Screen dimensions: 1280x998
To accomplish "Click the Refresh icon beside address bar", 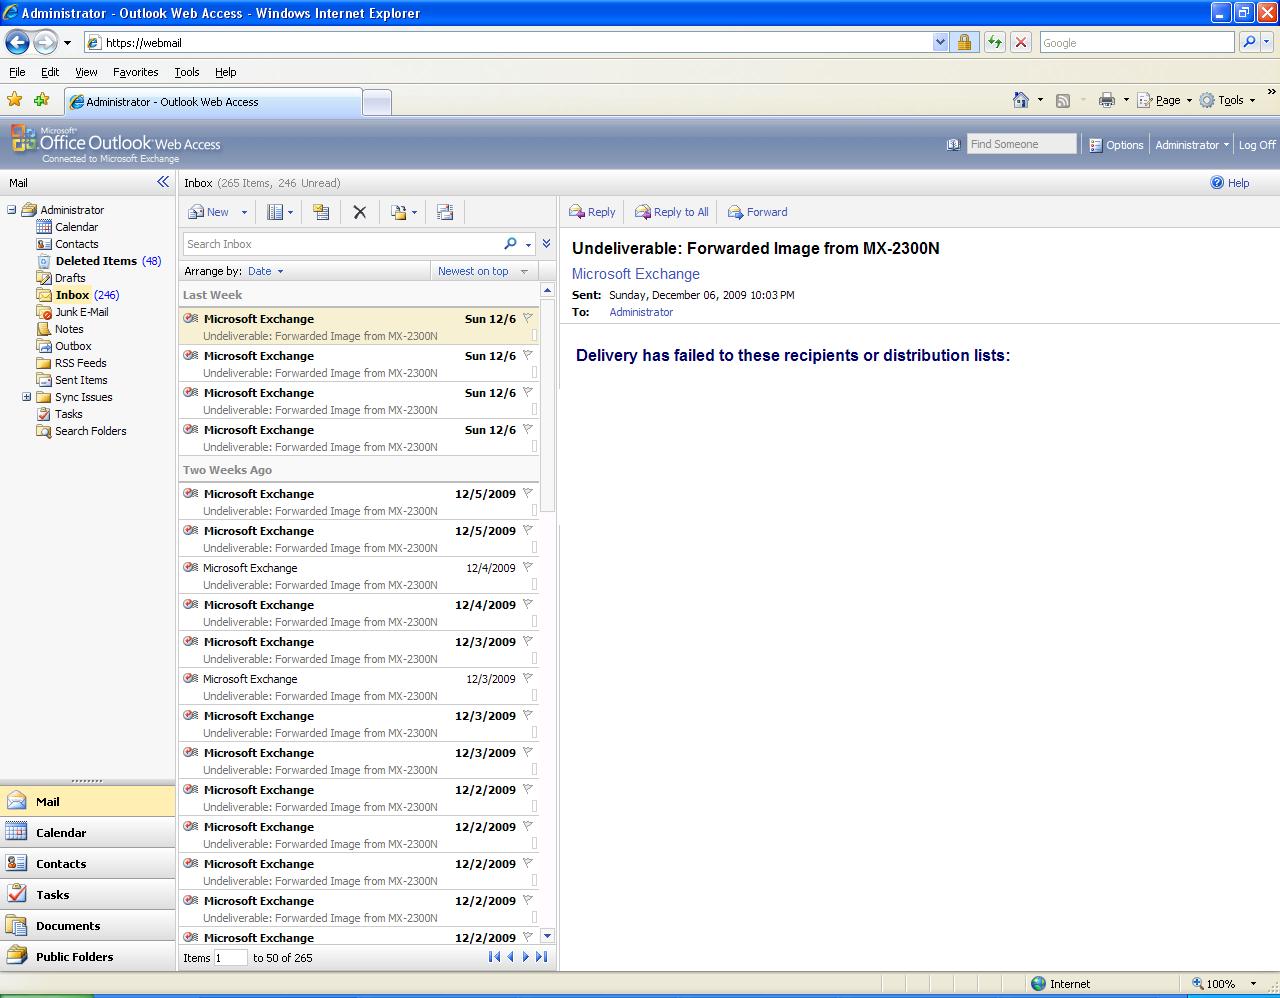I will 994,42.
